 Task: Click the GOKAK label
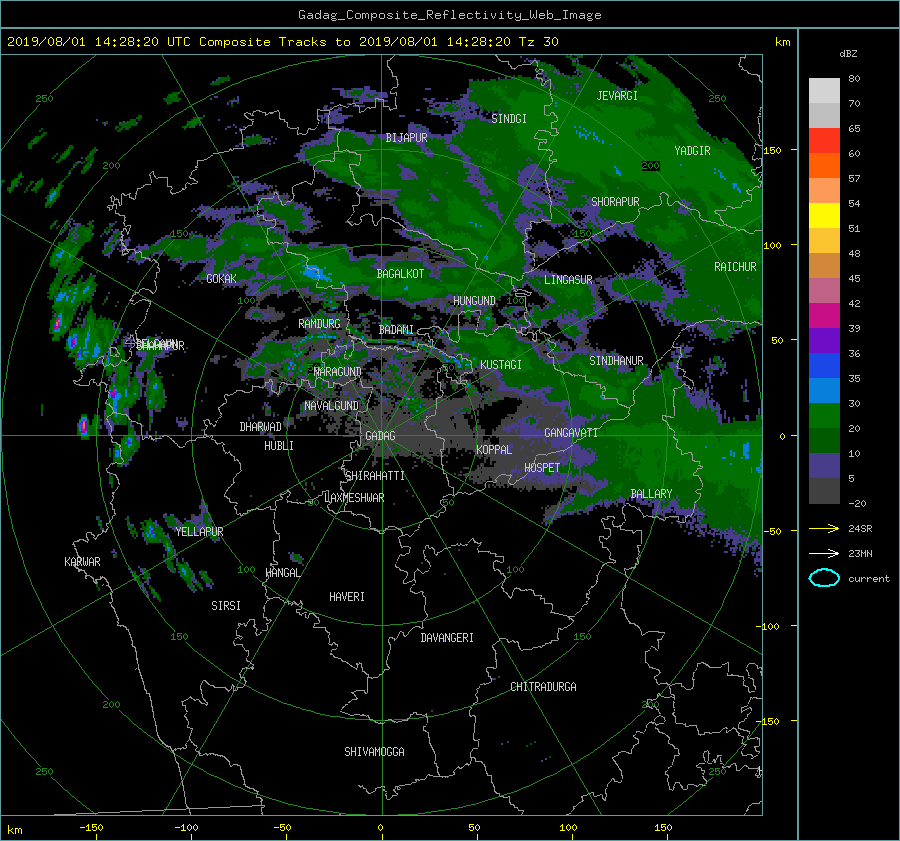tap(221, 279)
